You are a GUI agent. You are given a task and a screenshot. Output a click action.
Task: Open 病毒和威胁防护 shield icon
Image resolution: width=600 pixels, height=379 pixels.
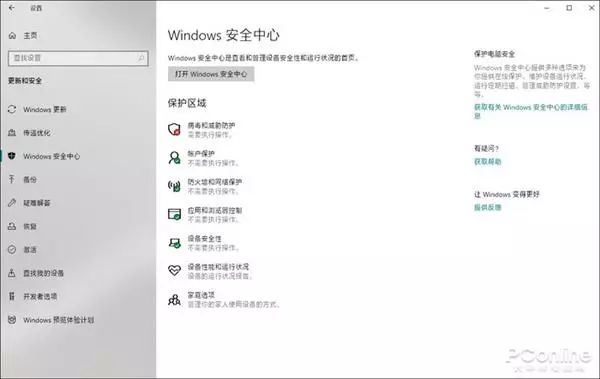[174, 129]
